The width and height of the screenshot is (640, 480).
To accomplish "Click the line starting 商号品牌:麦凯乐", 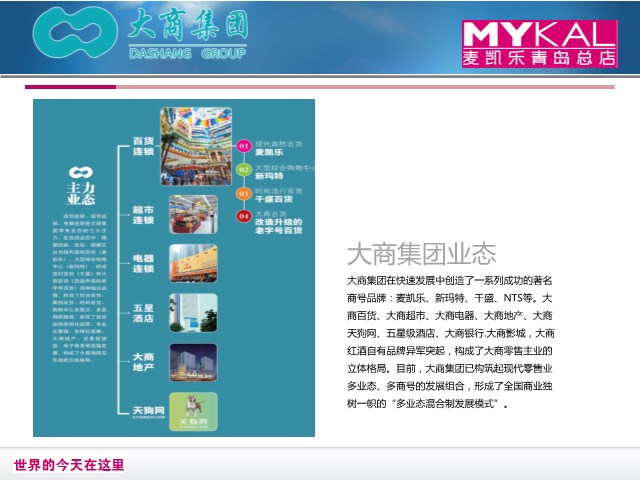I will click(449, 298).
